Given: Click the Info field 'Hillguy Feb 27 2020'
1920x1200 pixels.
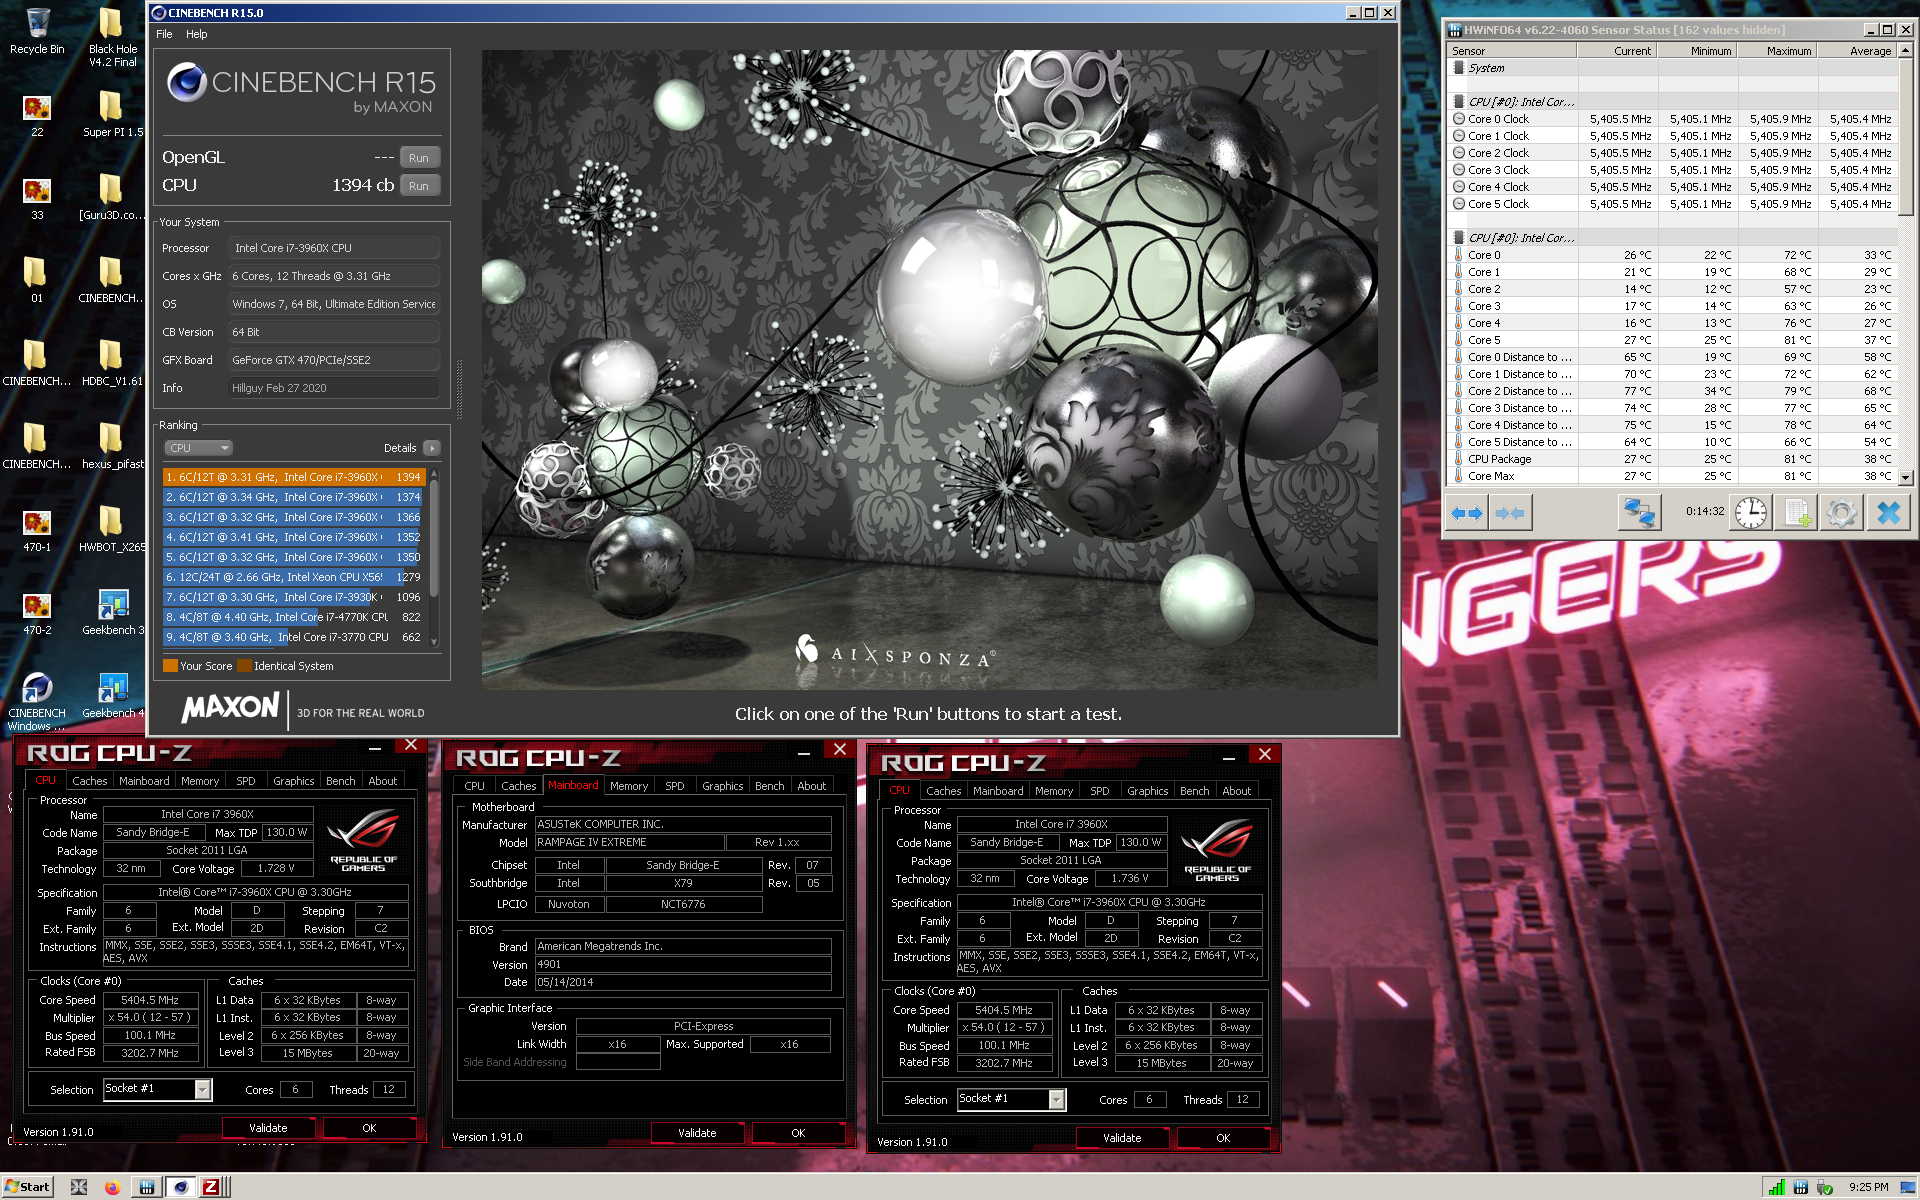Looking at the screenshot, I should point(334,388).
